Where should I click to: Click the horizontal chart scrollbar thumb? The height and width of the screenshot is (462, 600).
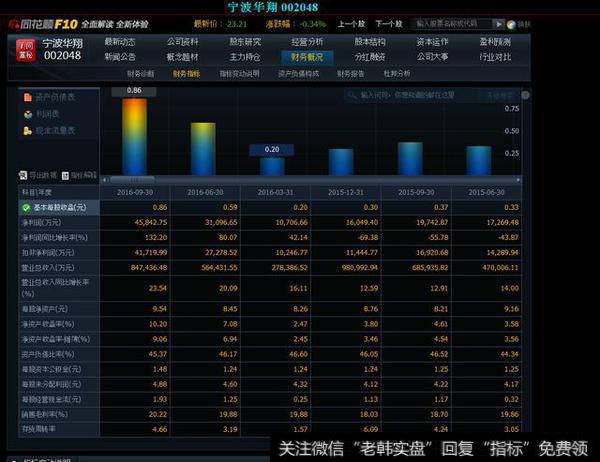click(x=132, y=180)
